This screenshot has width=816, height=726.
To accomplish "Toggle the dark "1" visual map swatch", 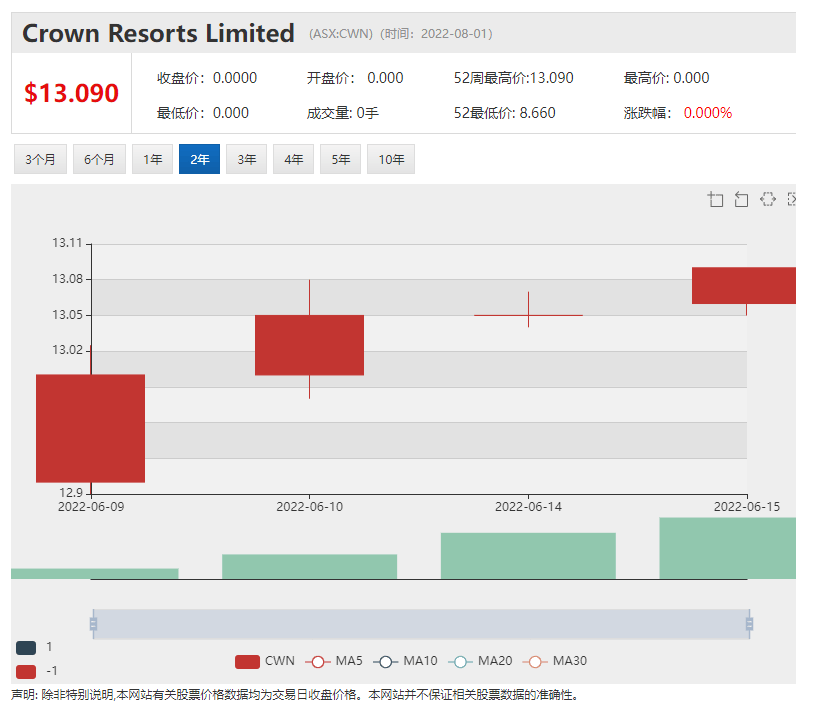I will point(26,648).
